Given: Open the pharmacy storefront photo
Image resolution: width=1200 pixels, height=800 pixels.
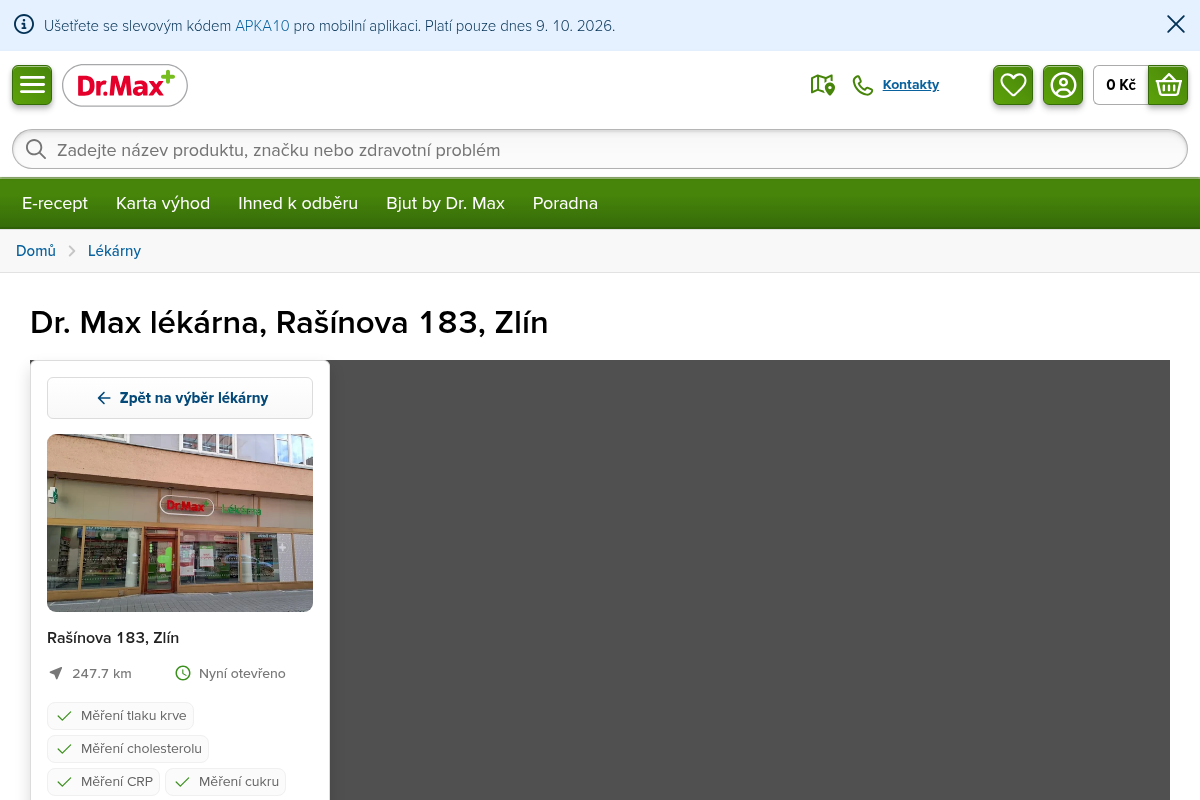Looking at the screenshot, I should (x=180, y=523).
